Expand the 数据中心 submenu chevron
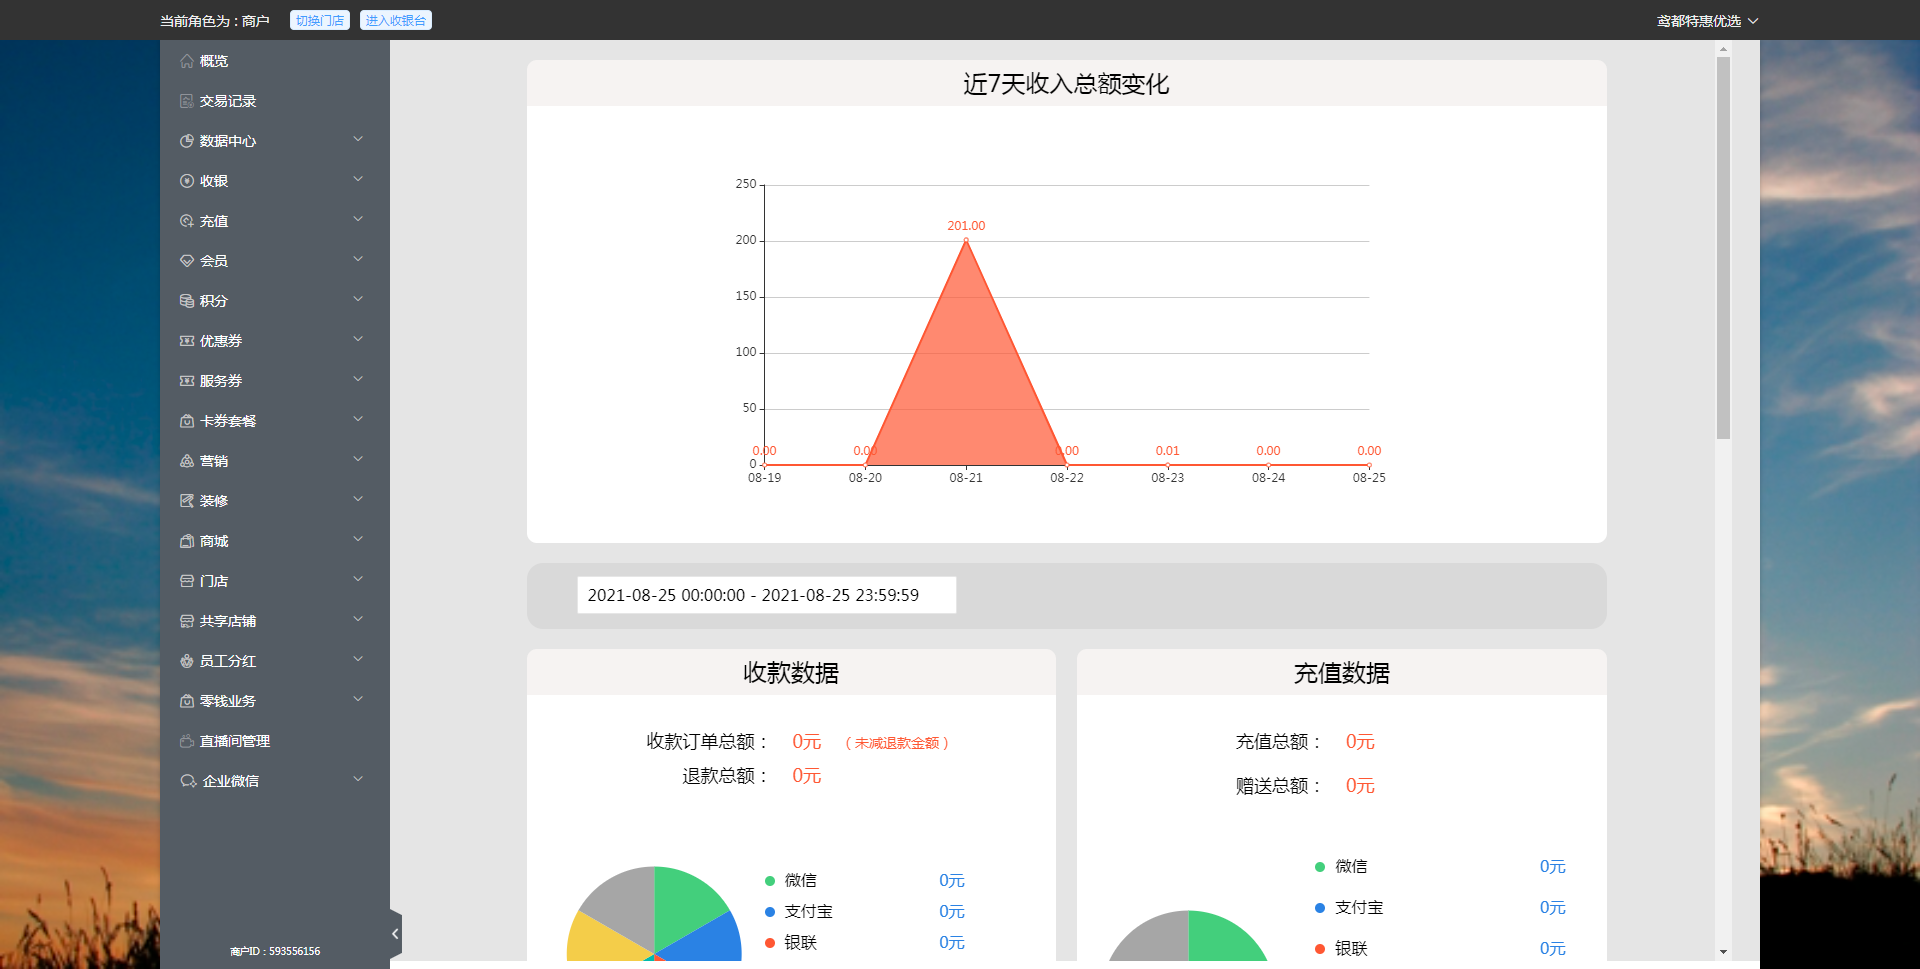This screenshot has width=1920, height=969. coord(358,139)
